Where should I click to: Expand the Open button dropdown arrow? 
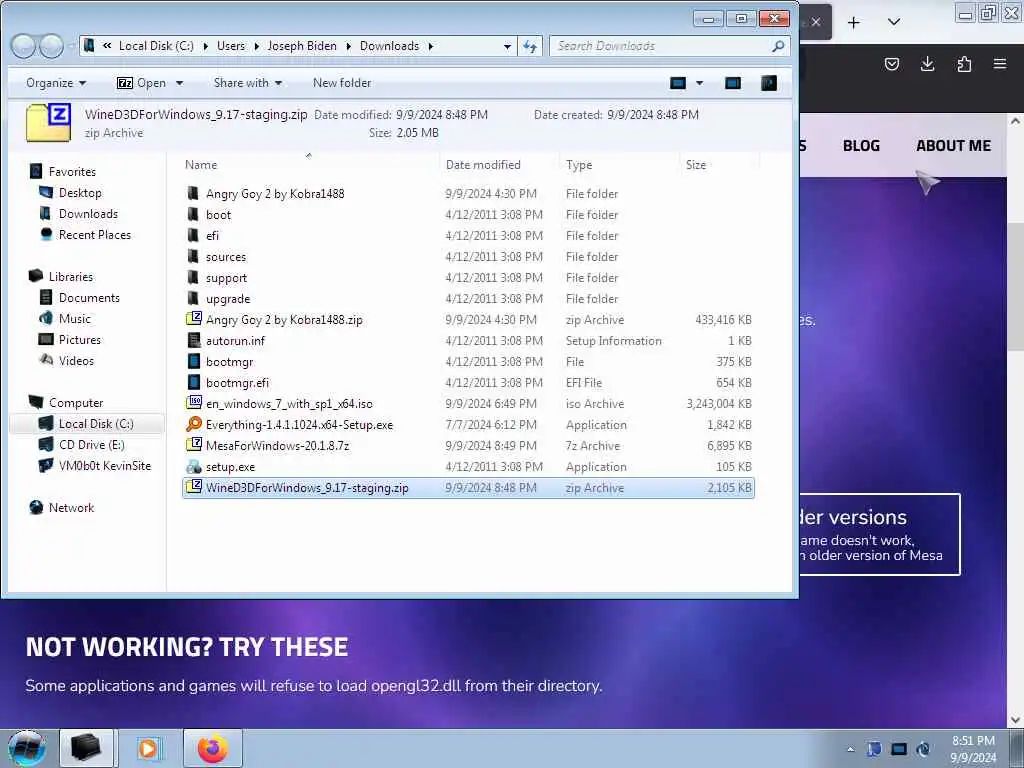point(180,83)
